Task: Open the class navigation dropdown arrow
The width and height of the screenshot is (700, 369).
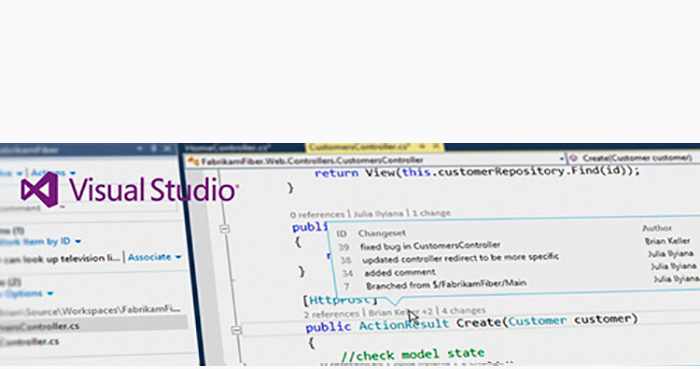Action: (x=562, y=158)
